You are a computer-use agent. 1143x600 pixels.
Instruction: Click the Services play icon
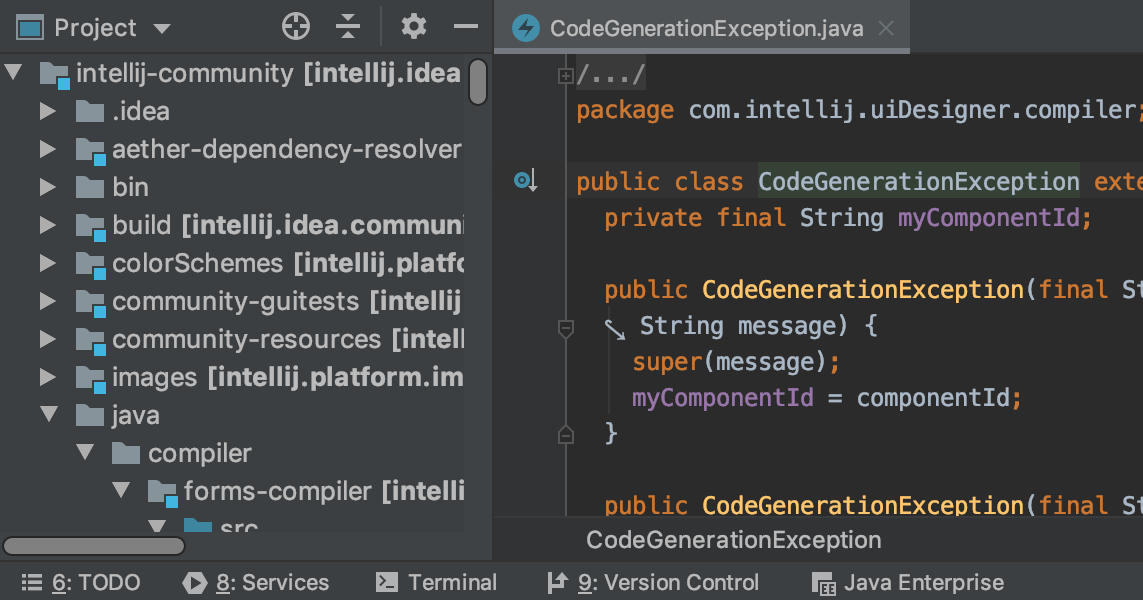194,583
